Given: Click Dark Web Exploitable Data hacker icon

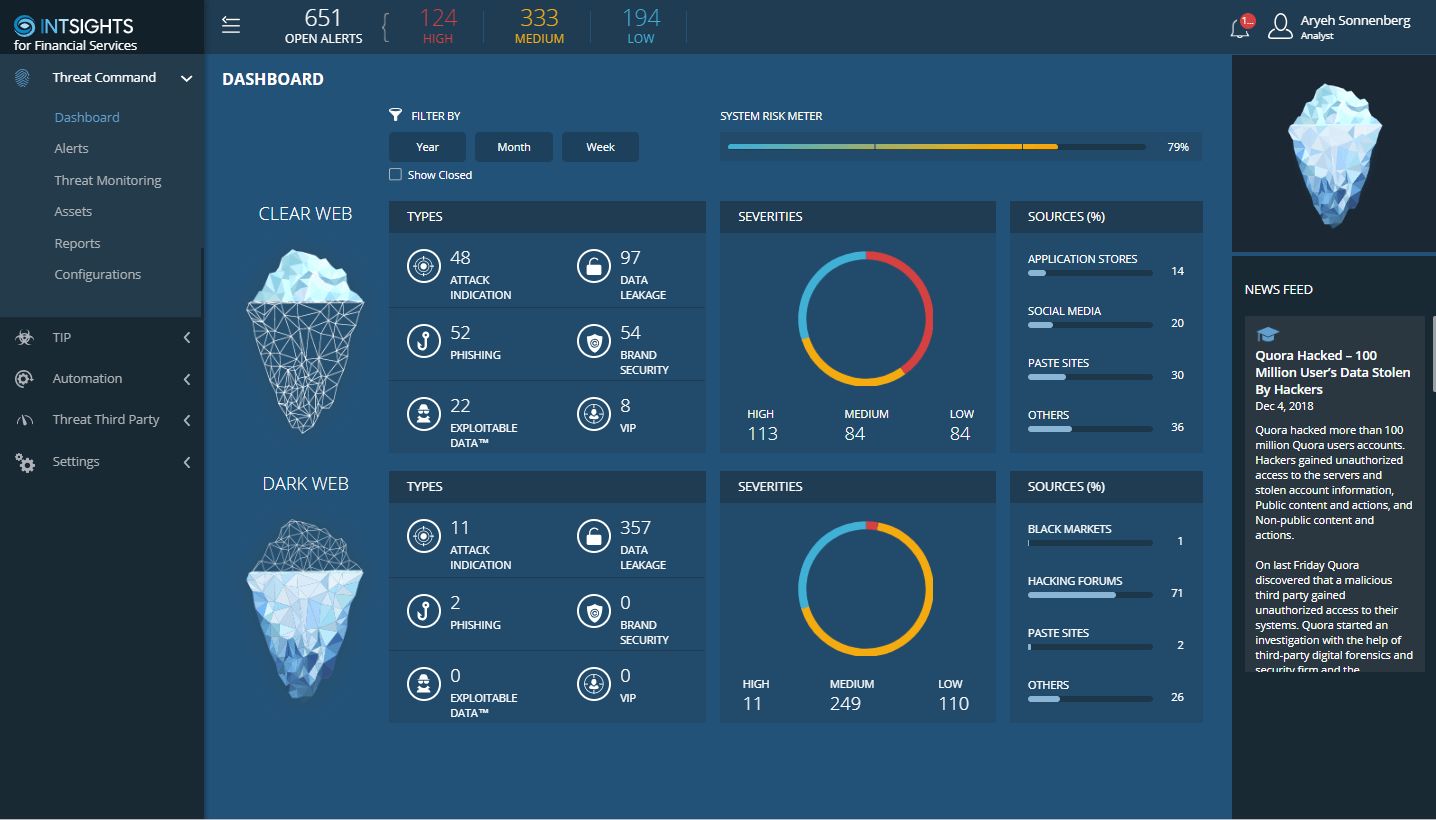Looking at the screenshot, I should pos(423,685).
